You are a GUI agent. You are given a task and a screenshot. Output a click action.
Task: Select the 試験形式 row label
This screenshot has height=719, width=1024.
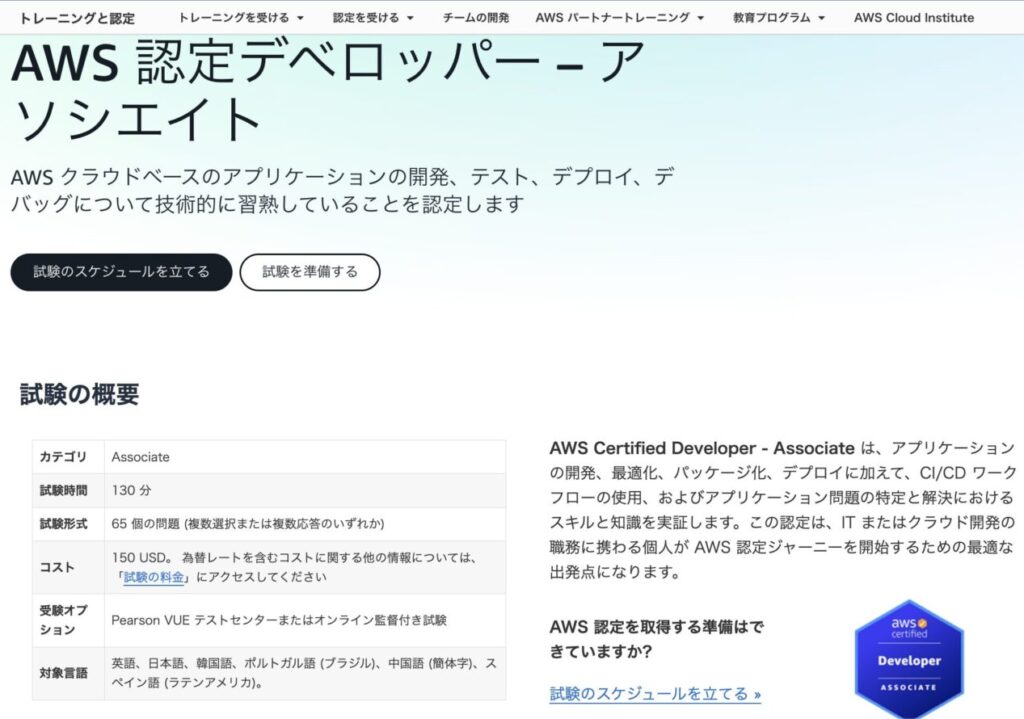pyautogui.click(x=63, y=524)
